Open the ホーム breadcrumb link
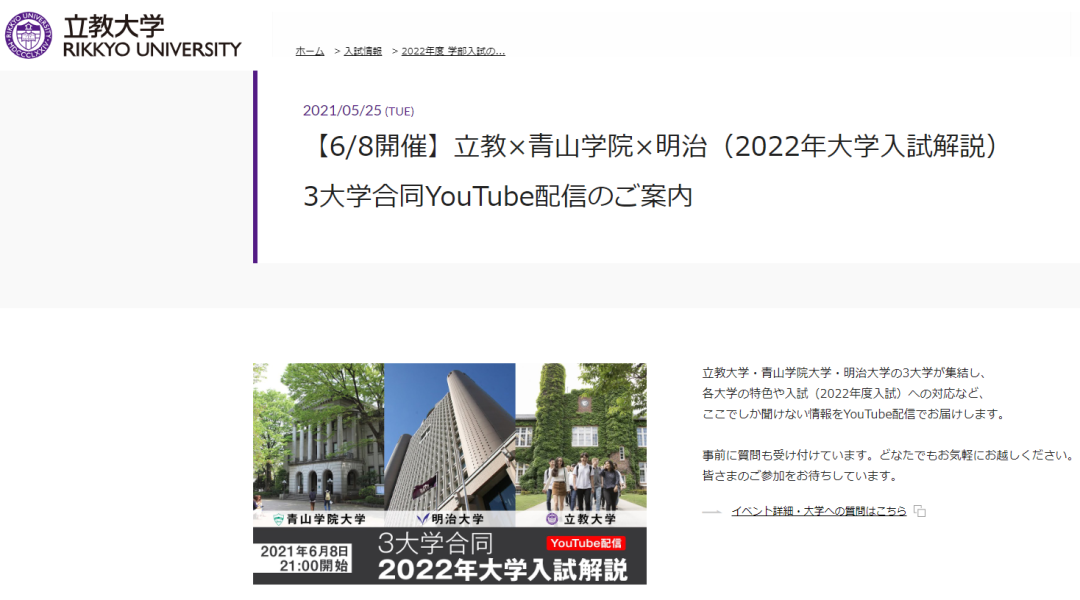Image resolution: width=1080 pixels, height=600 pixels. point(309,51)
